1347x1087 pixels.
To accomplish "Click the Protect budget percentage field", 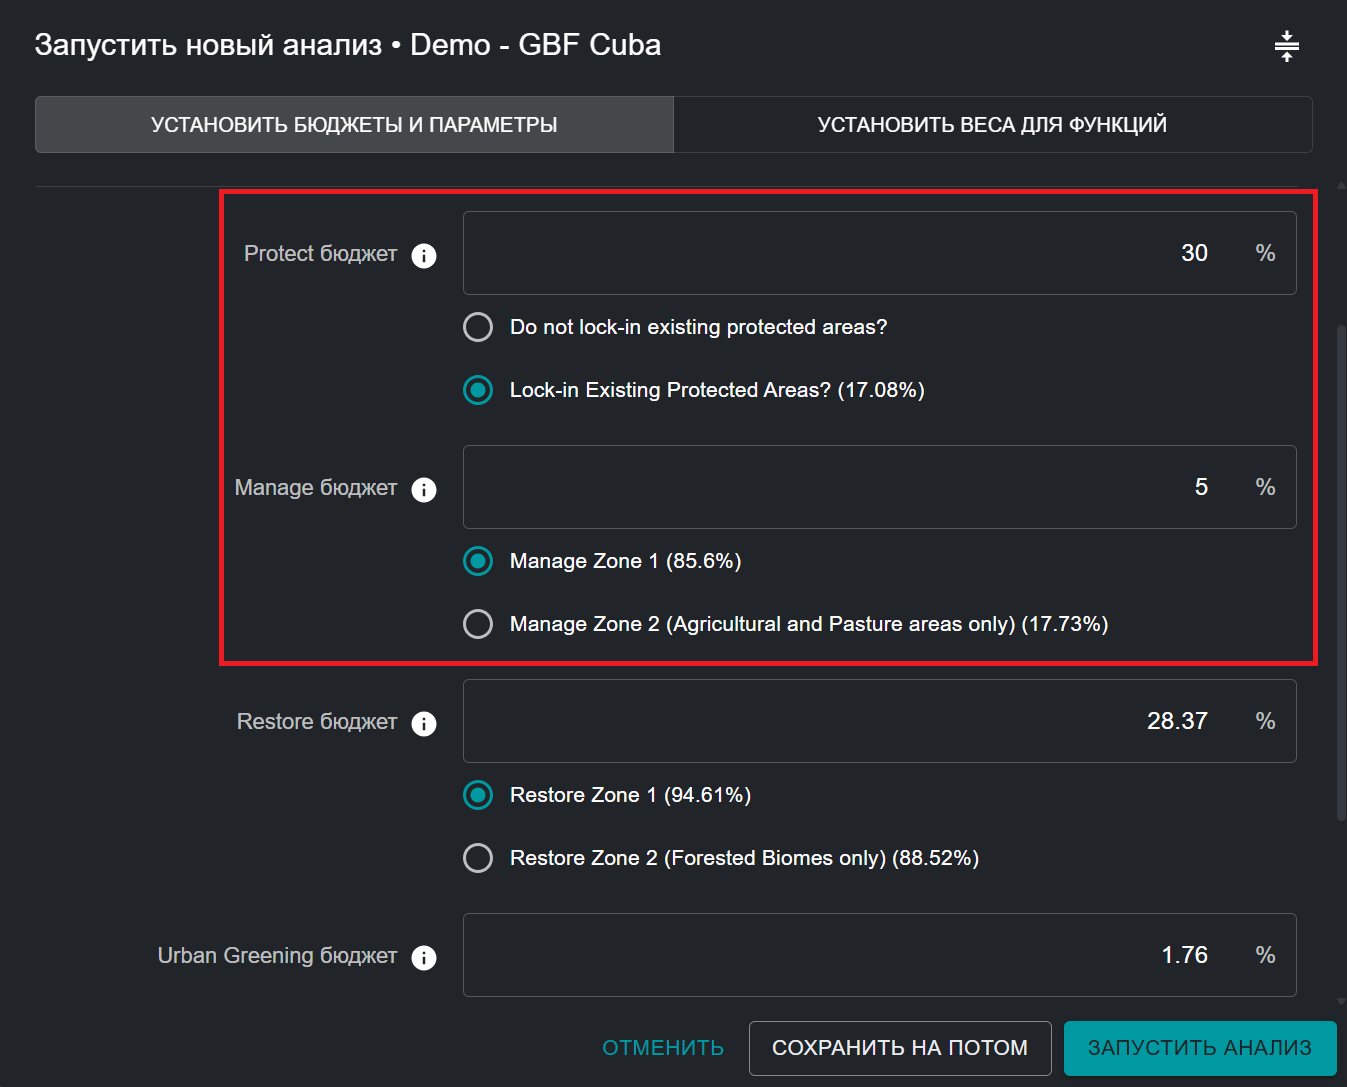I will pyautogui.click(x=850, y=253).
